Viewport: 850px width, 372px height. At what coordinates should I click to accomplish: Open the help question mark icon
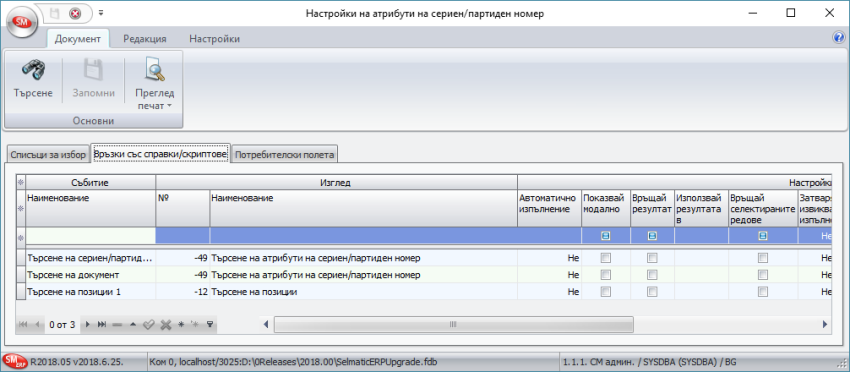[x=838, y=37]
